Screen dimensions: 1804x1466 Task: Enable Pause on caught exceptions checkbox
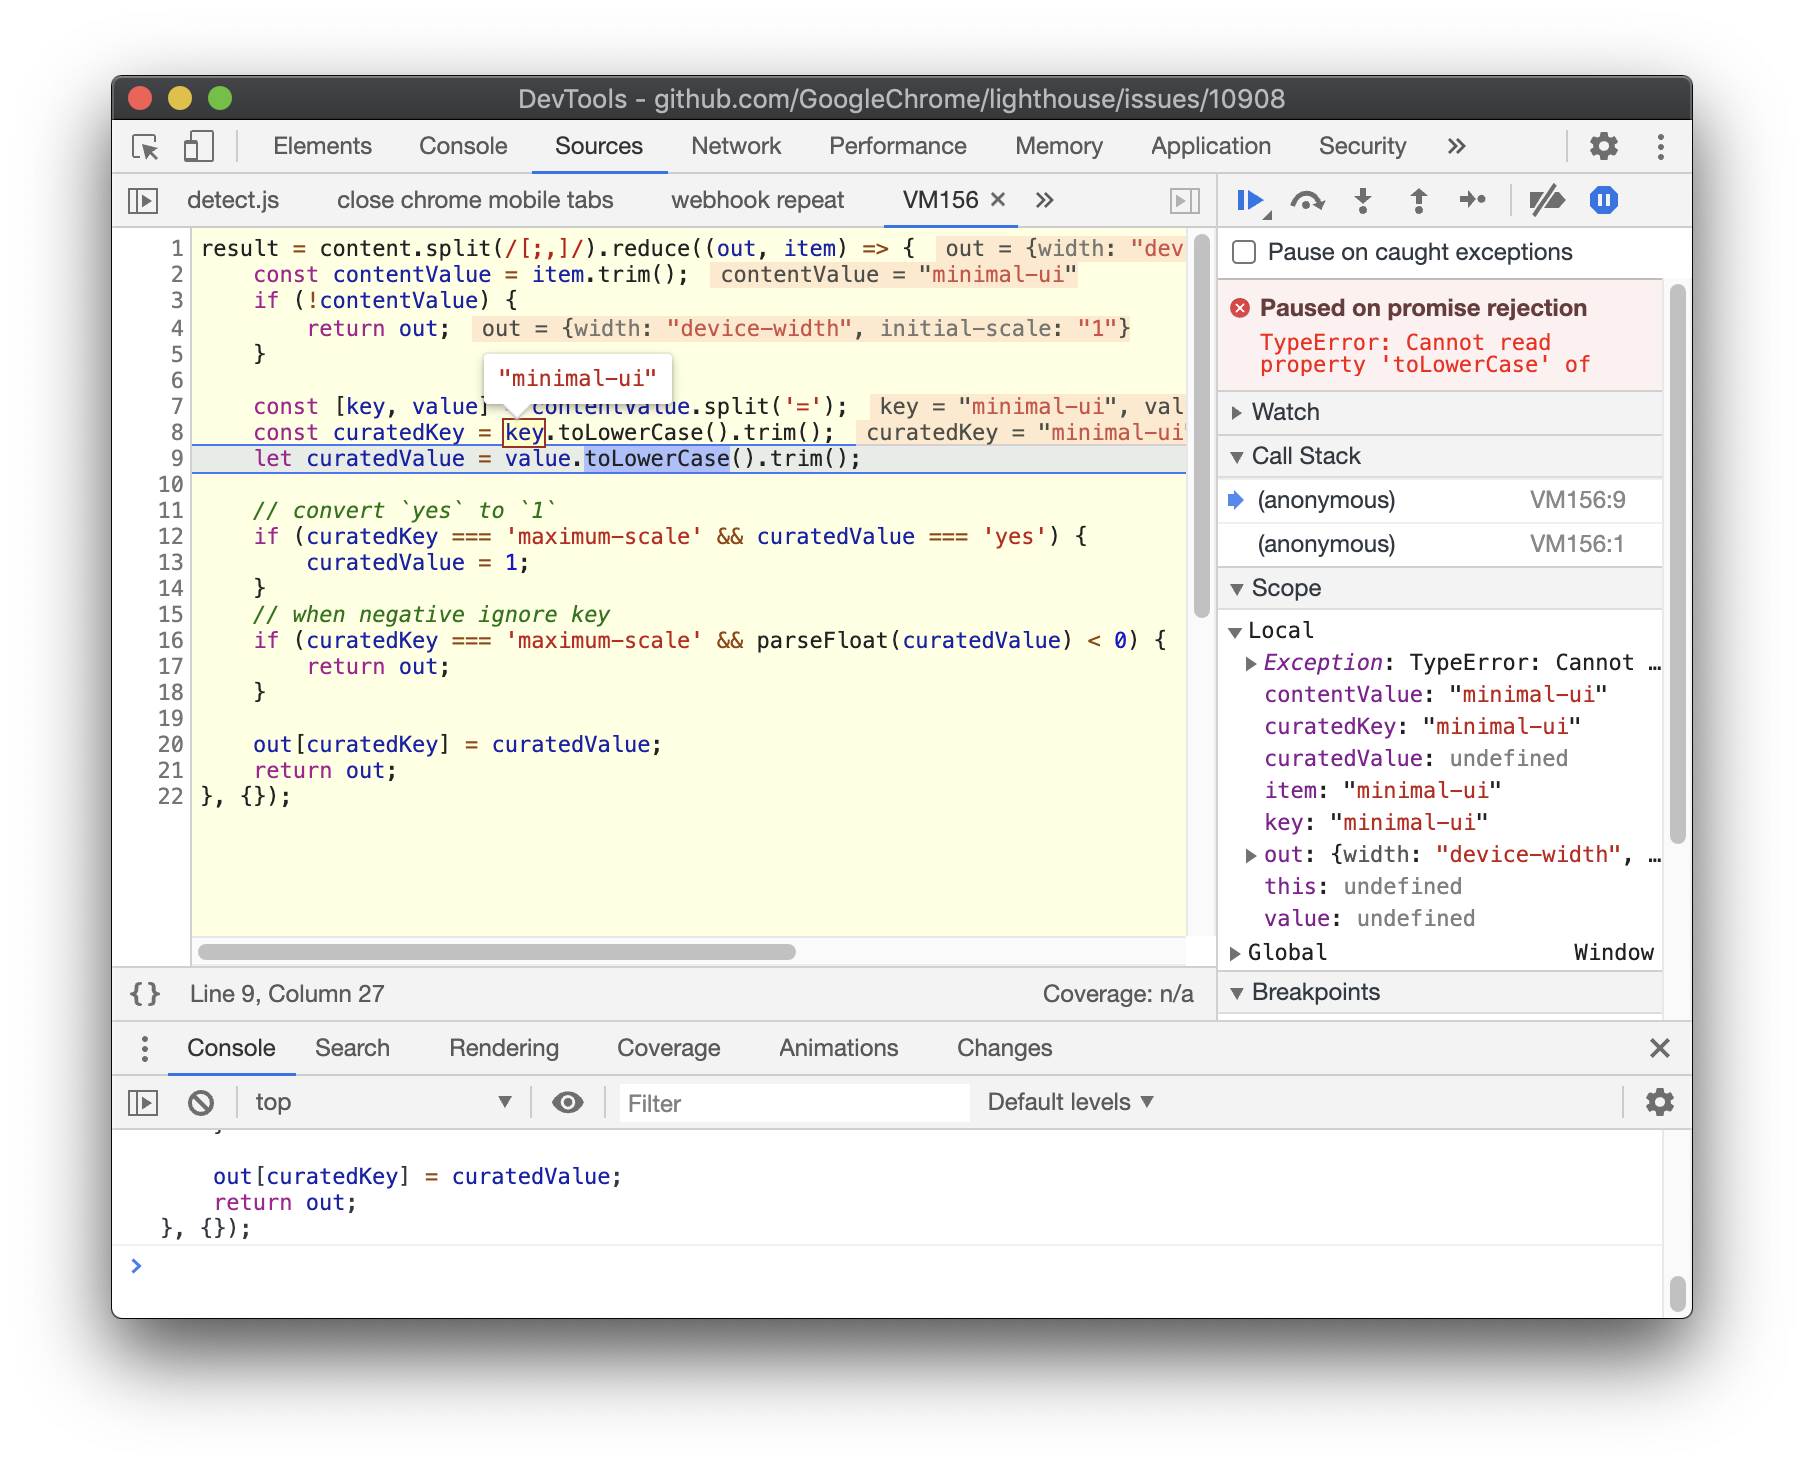tap(1244, 252)
